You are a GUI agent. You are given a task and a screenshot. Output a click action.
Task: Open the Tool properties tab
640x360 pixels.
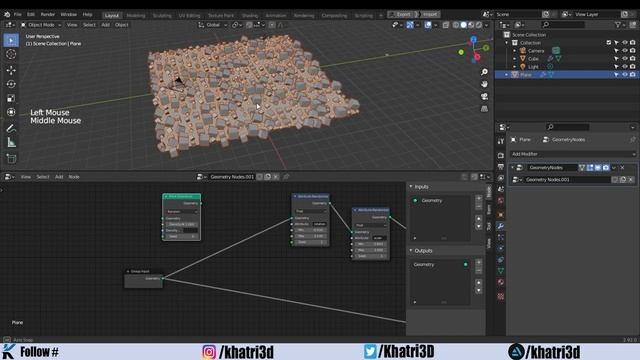point(501,141)
